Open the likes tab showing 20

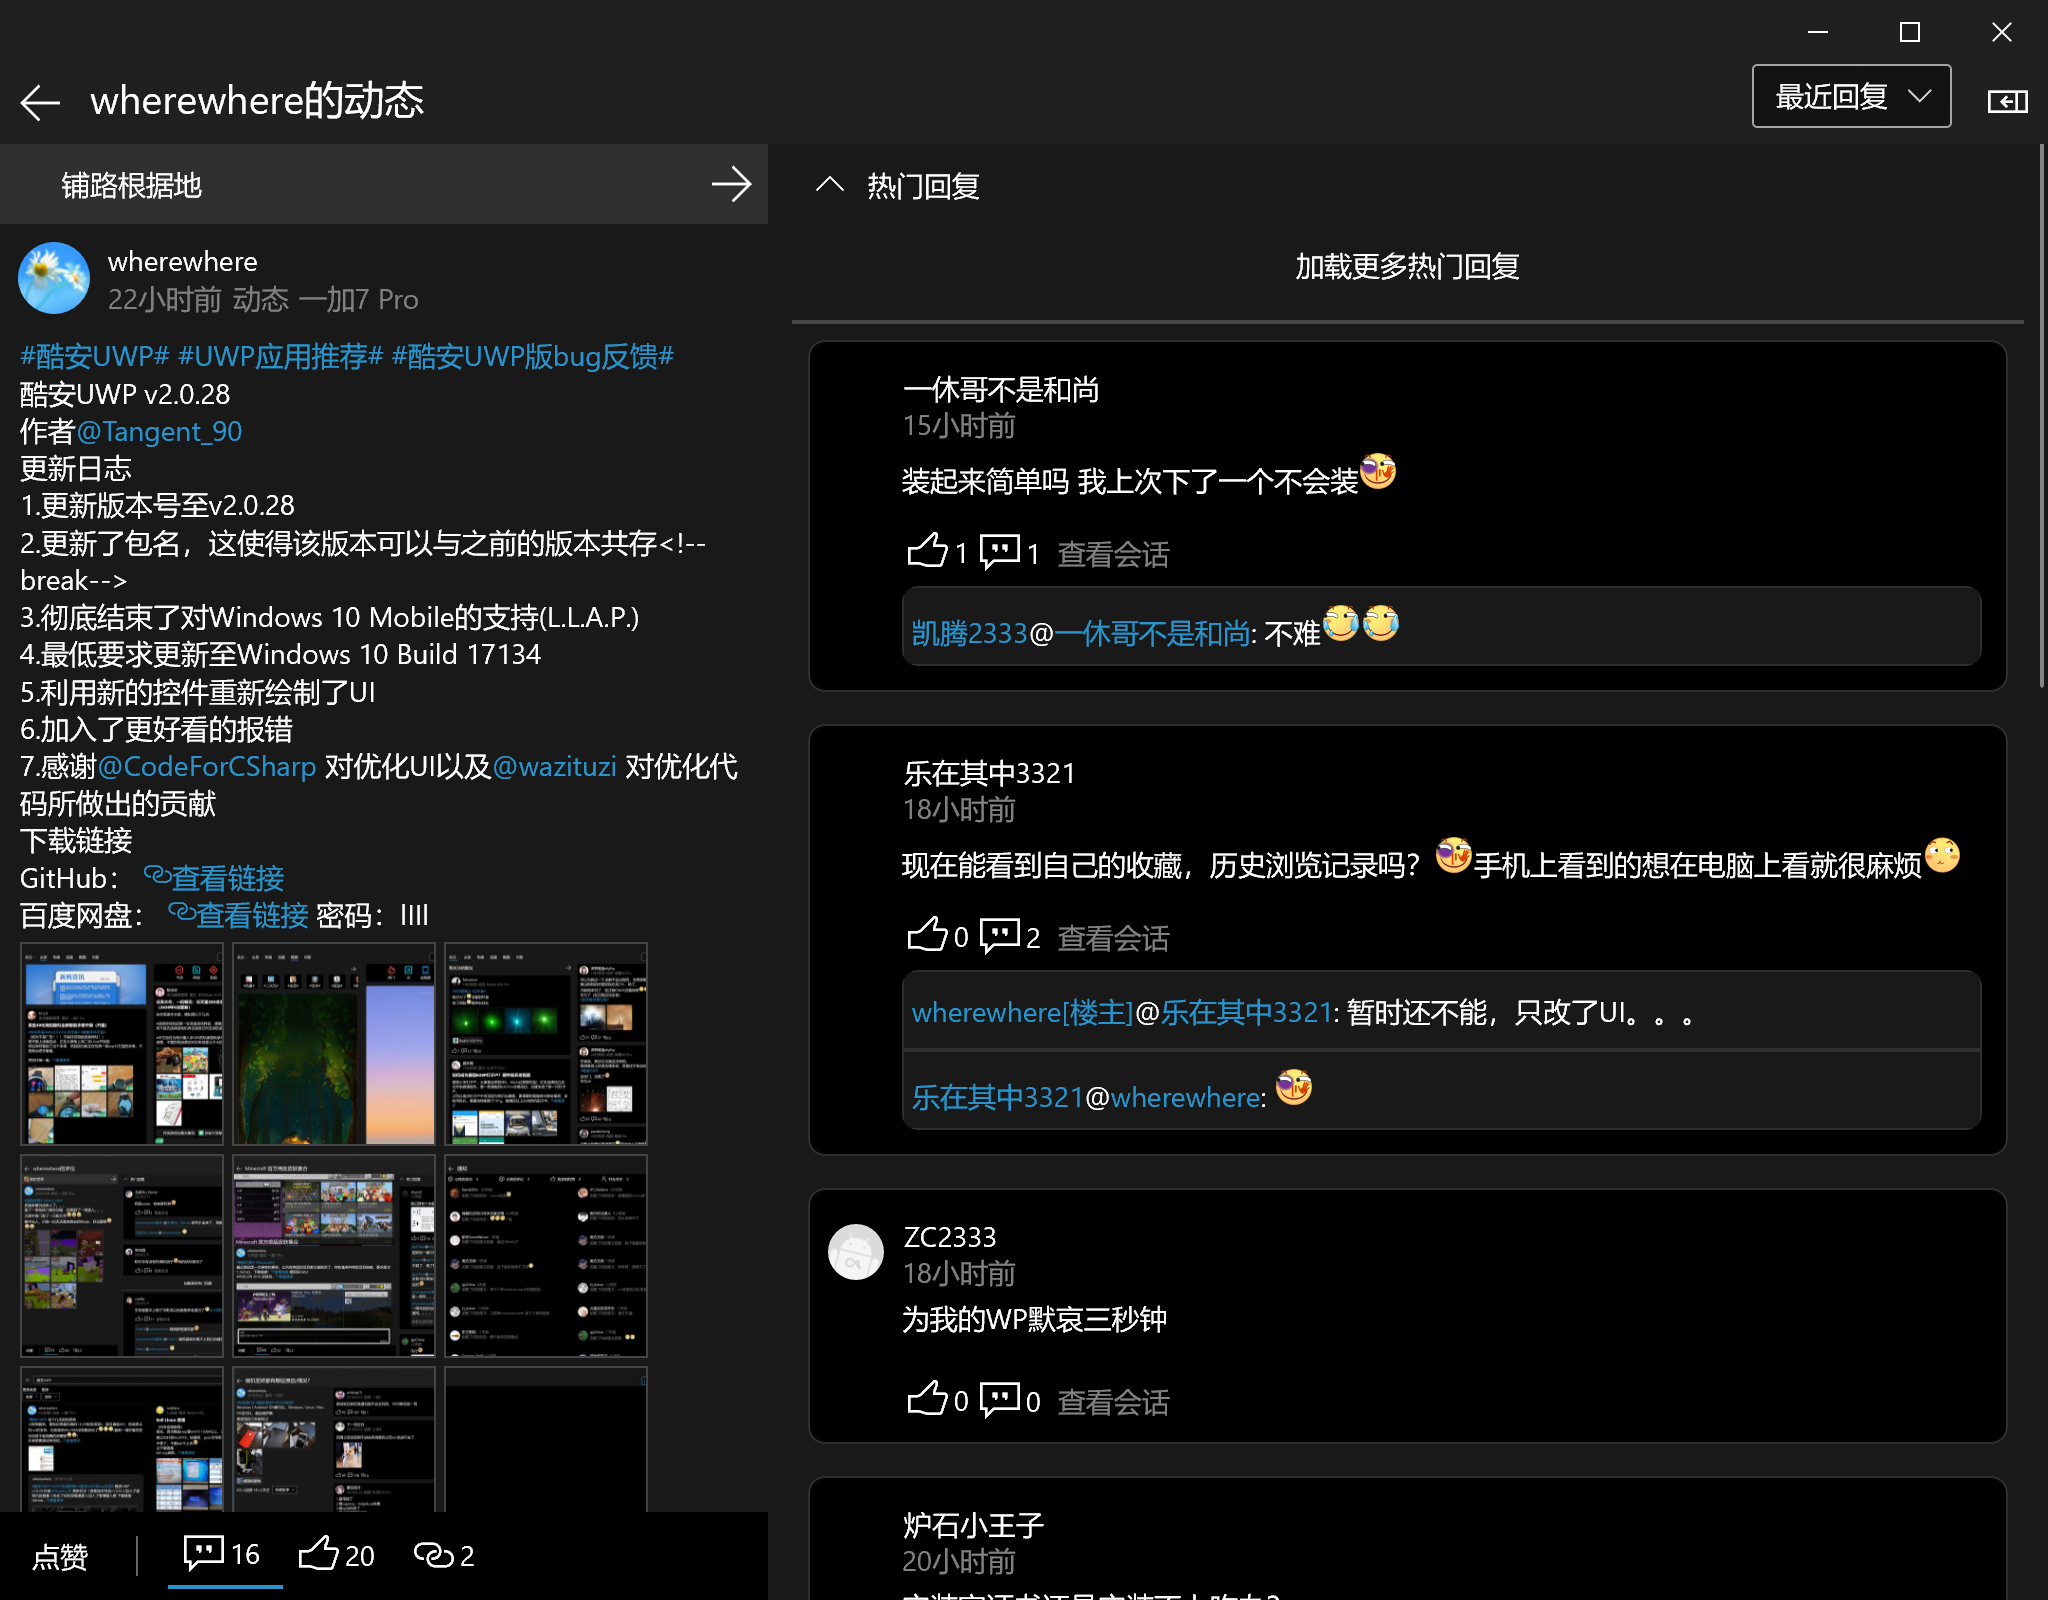tap(336, 1554)
